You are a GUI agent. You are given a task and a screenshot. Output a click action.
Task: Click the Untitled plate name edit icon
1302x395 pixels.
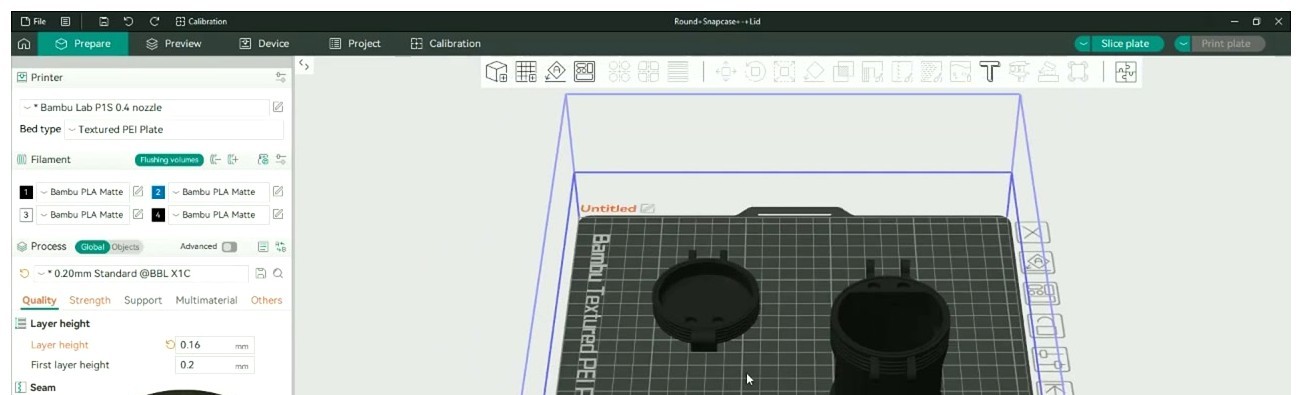pos(647,208)
